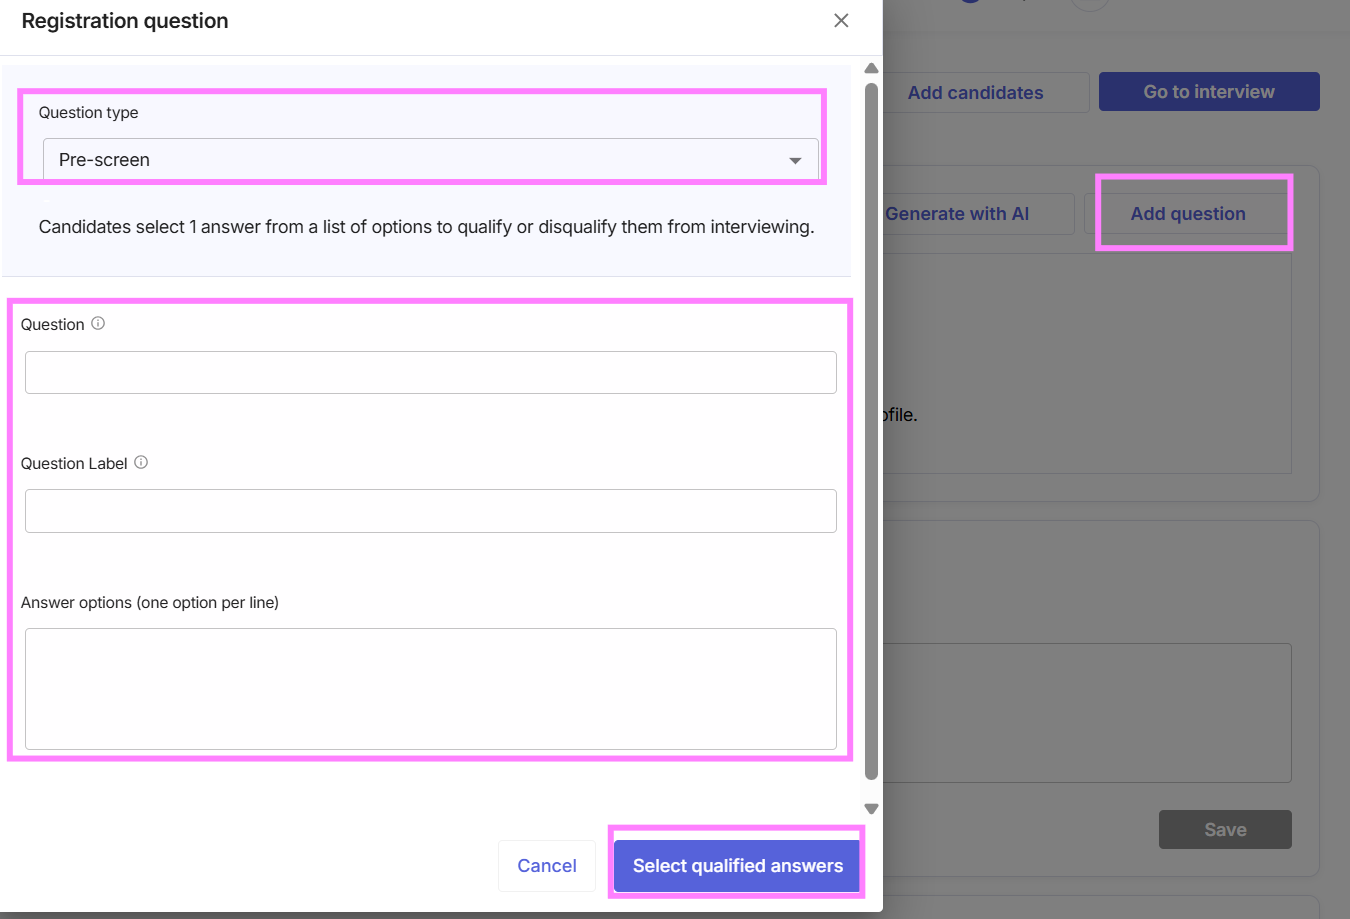Click the Pre-screen dropdown arrow
1350x919 pixels.
point(795,161)
